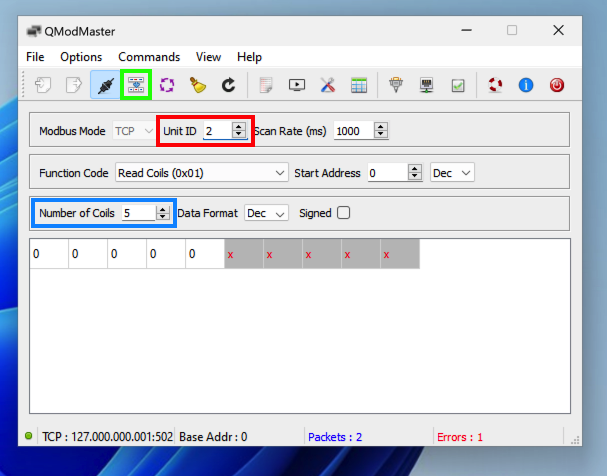The width and height of the screenshot is (607, 476).
Task: Click the Unit ID value field
Action: pos(218,131)
